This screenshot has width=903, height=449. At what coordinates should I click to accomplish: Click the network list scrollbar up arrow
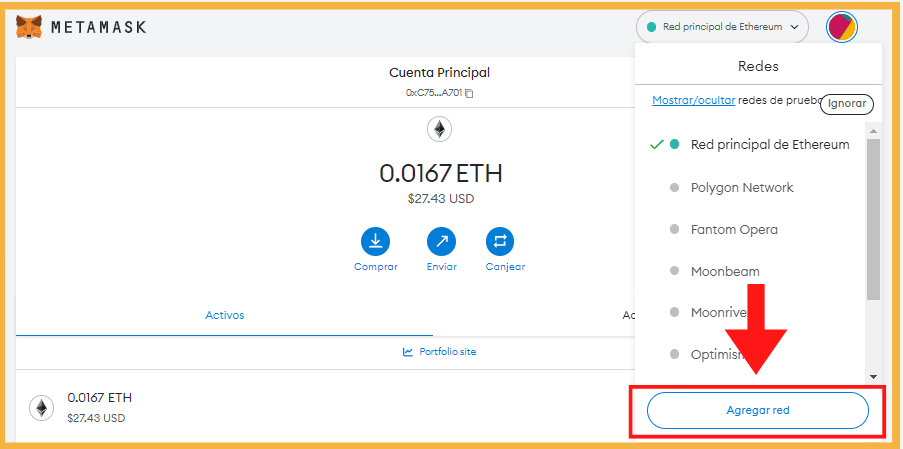tap(873, 131)
